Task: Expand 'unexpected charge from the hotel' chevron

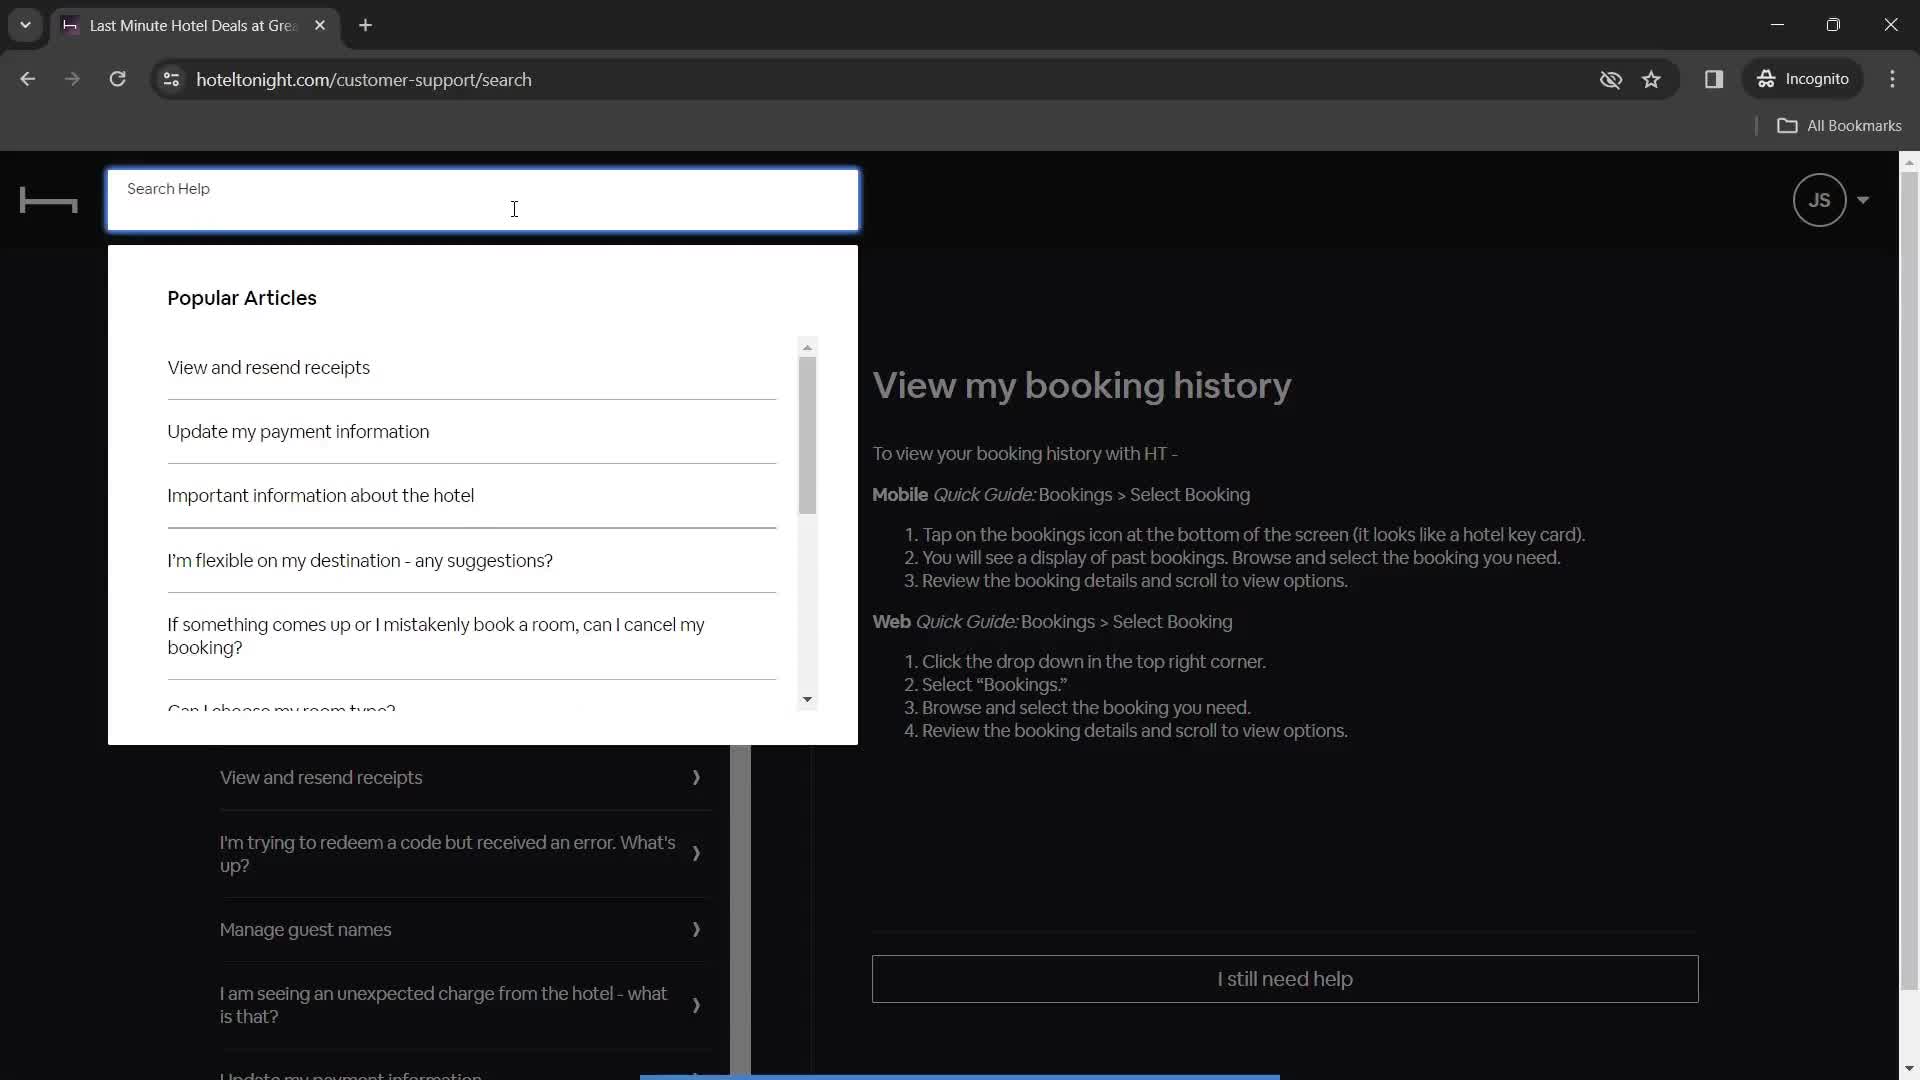Action: [x=696, y=1005]
